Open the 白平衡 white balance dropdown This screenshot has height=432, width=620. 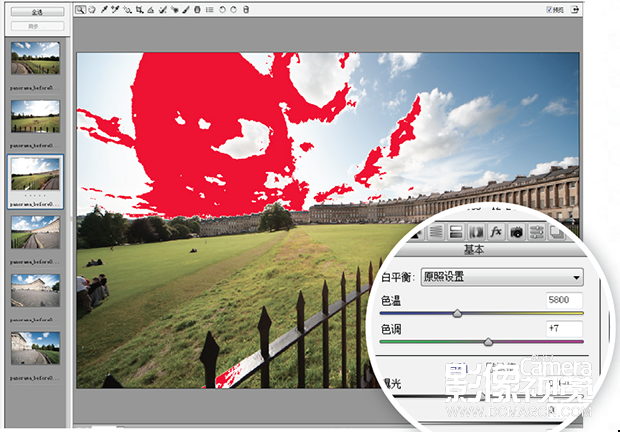pyautogui.click(x=502, y=277)
